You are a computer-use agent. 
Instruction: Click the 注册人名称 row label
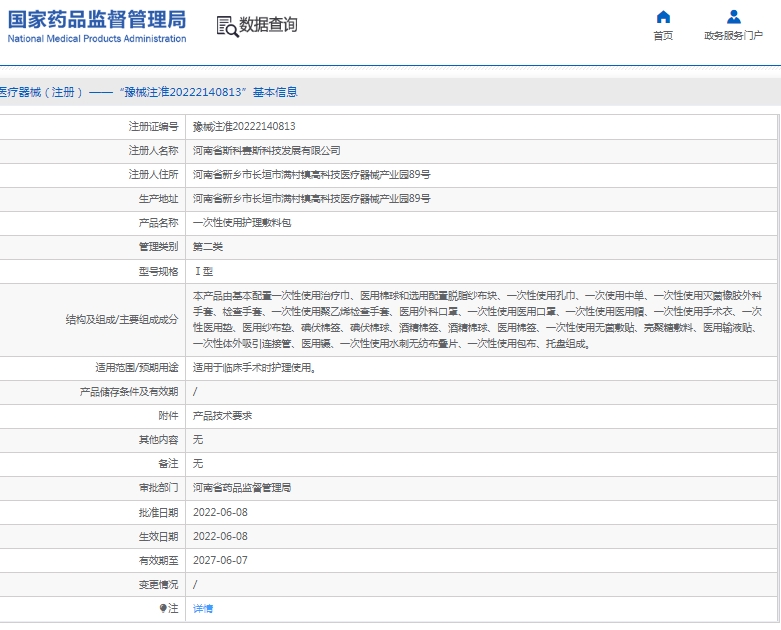coord(153,150)
